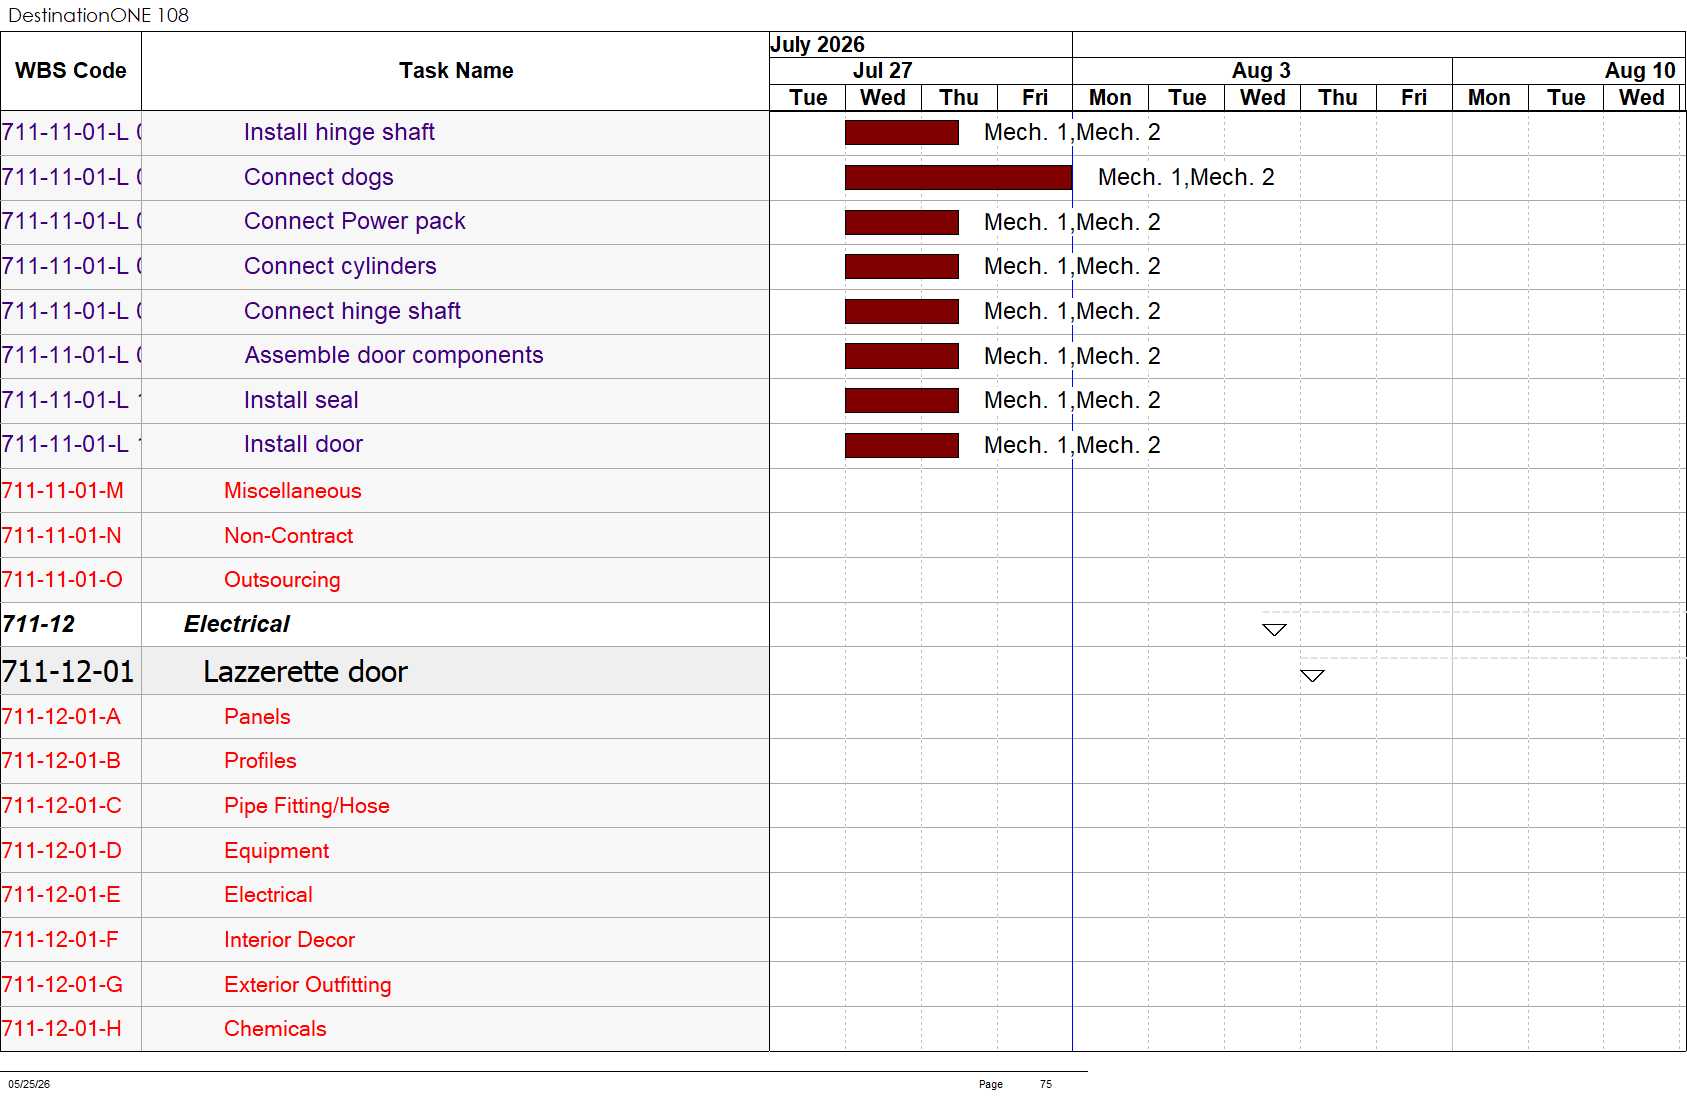The height and width of the screenshot is (1097, 1687).
Task: Select the Install hinge shaft Gantt bar
Action: [x=901, y=132]
